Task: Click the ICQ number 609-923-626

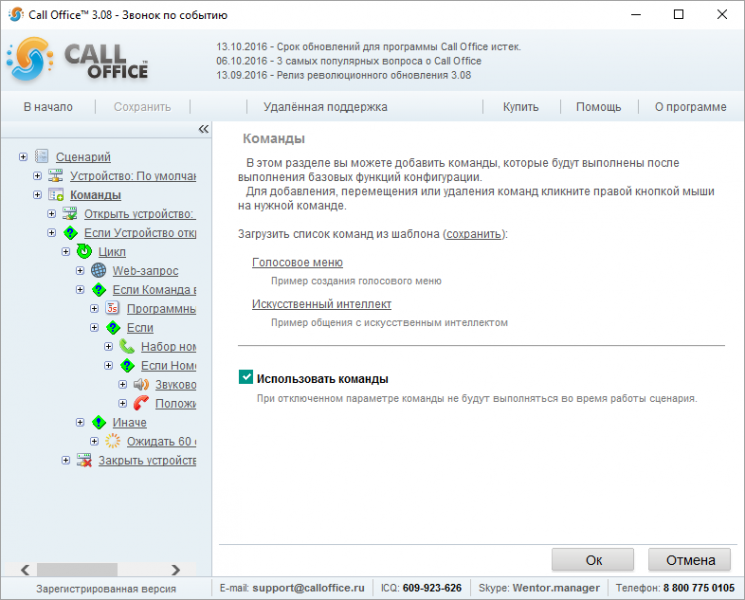Action: (x=432, y=588)
